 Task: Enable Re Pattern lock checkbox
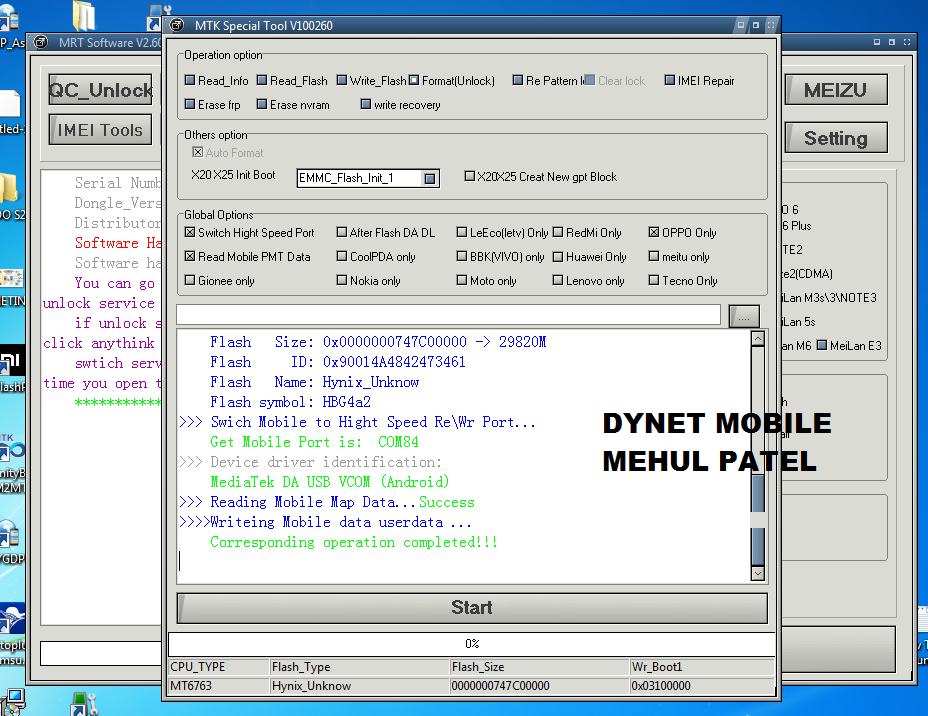[x=518, y=80]
